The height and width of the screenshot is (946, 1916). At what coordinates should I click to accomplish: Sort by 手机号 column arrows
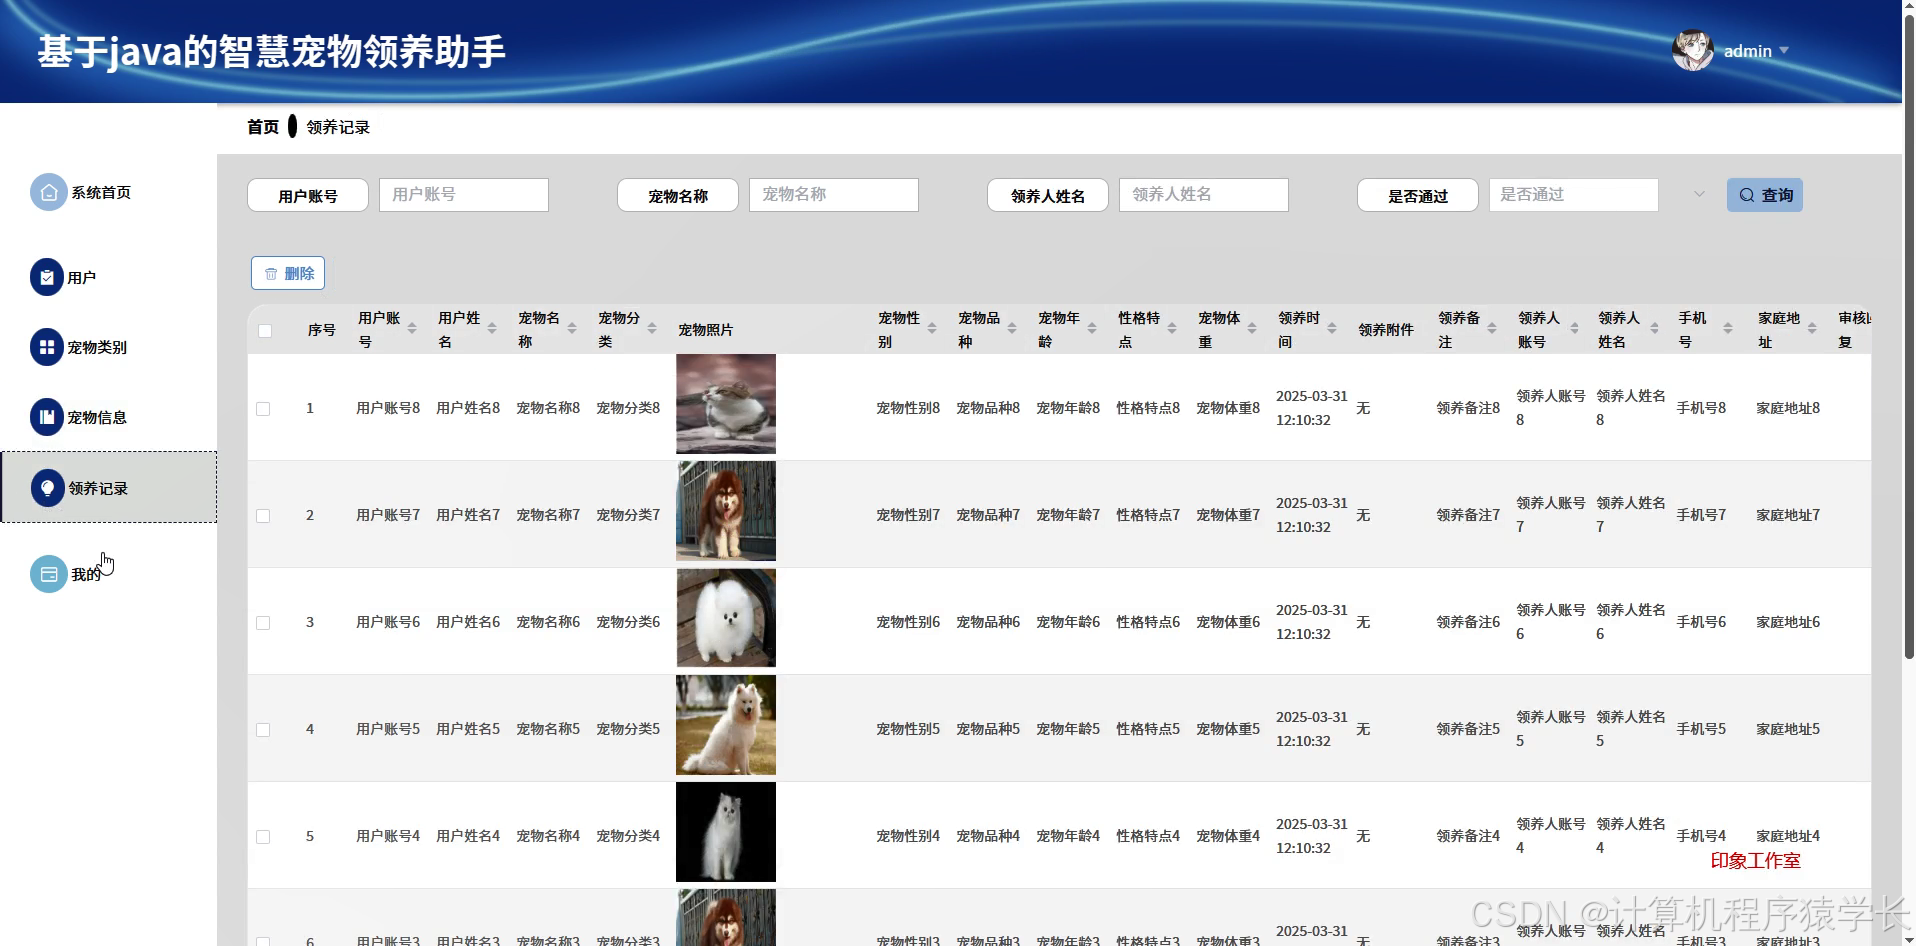(x=1727, y=329)
